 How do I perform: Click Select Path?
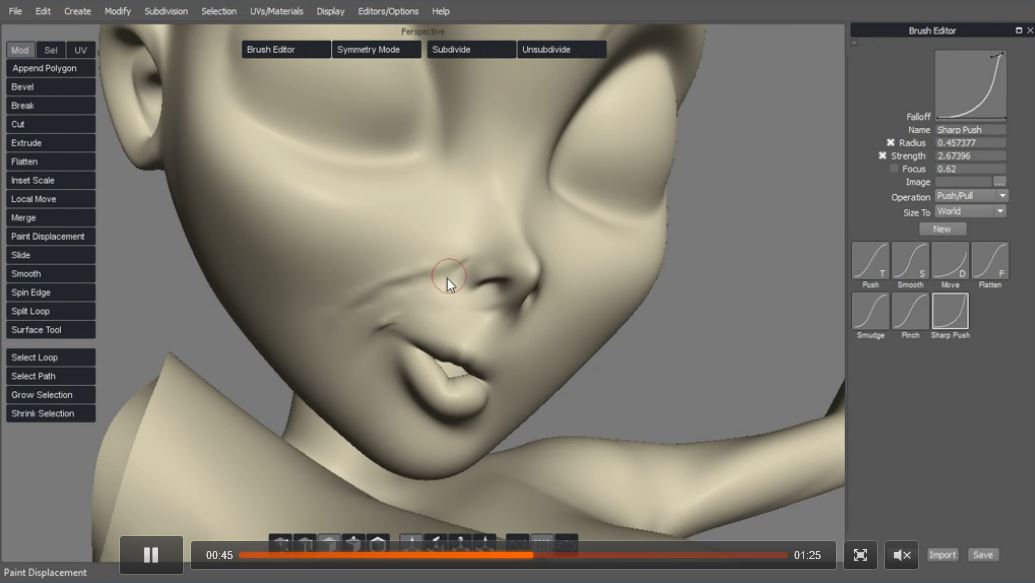tap(51, 376)
